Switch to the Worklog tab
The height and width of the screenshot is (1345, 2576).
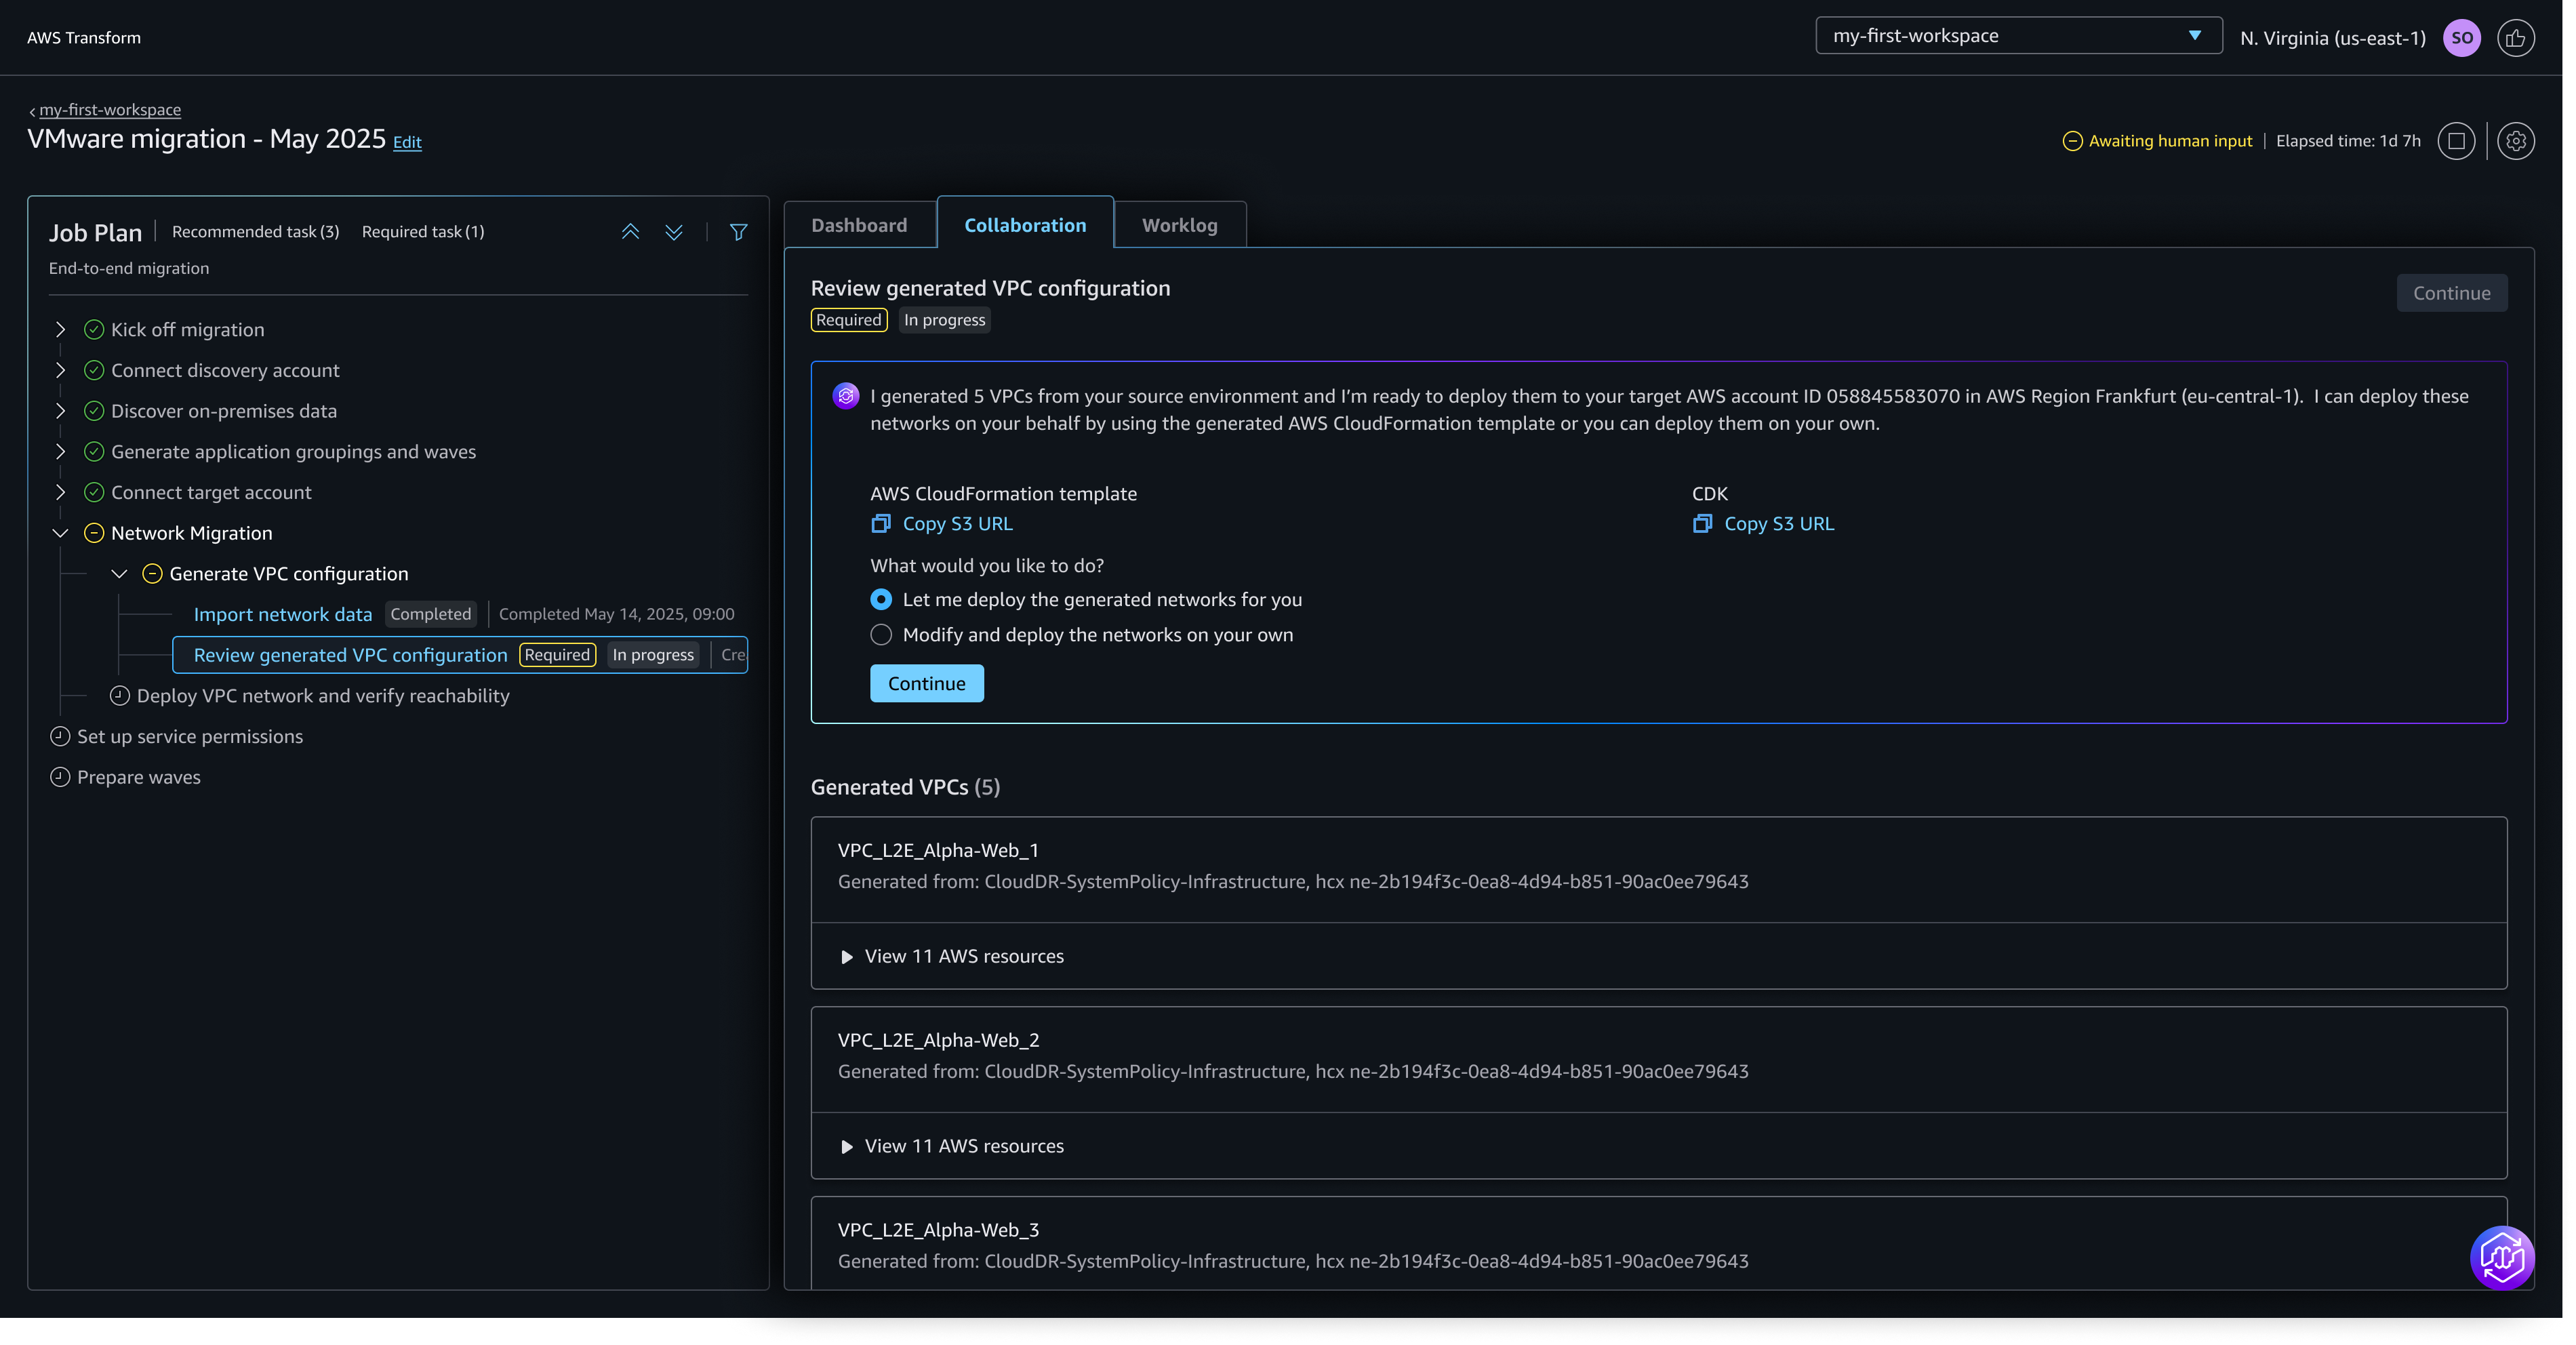tap(1179, 225)
